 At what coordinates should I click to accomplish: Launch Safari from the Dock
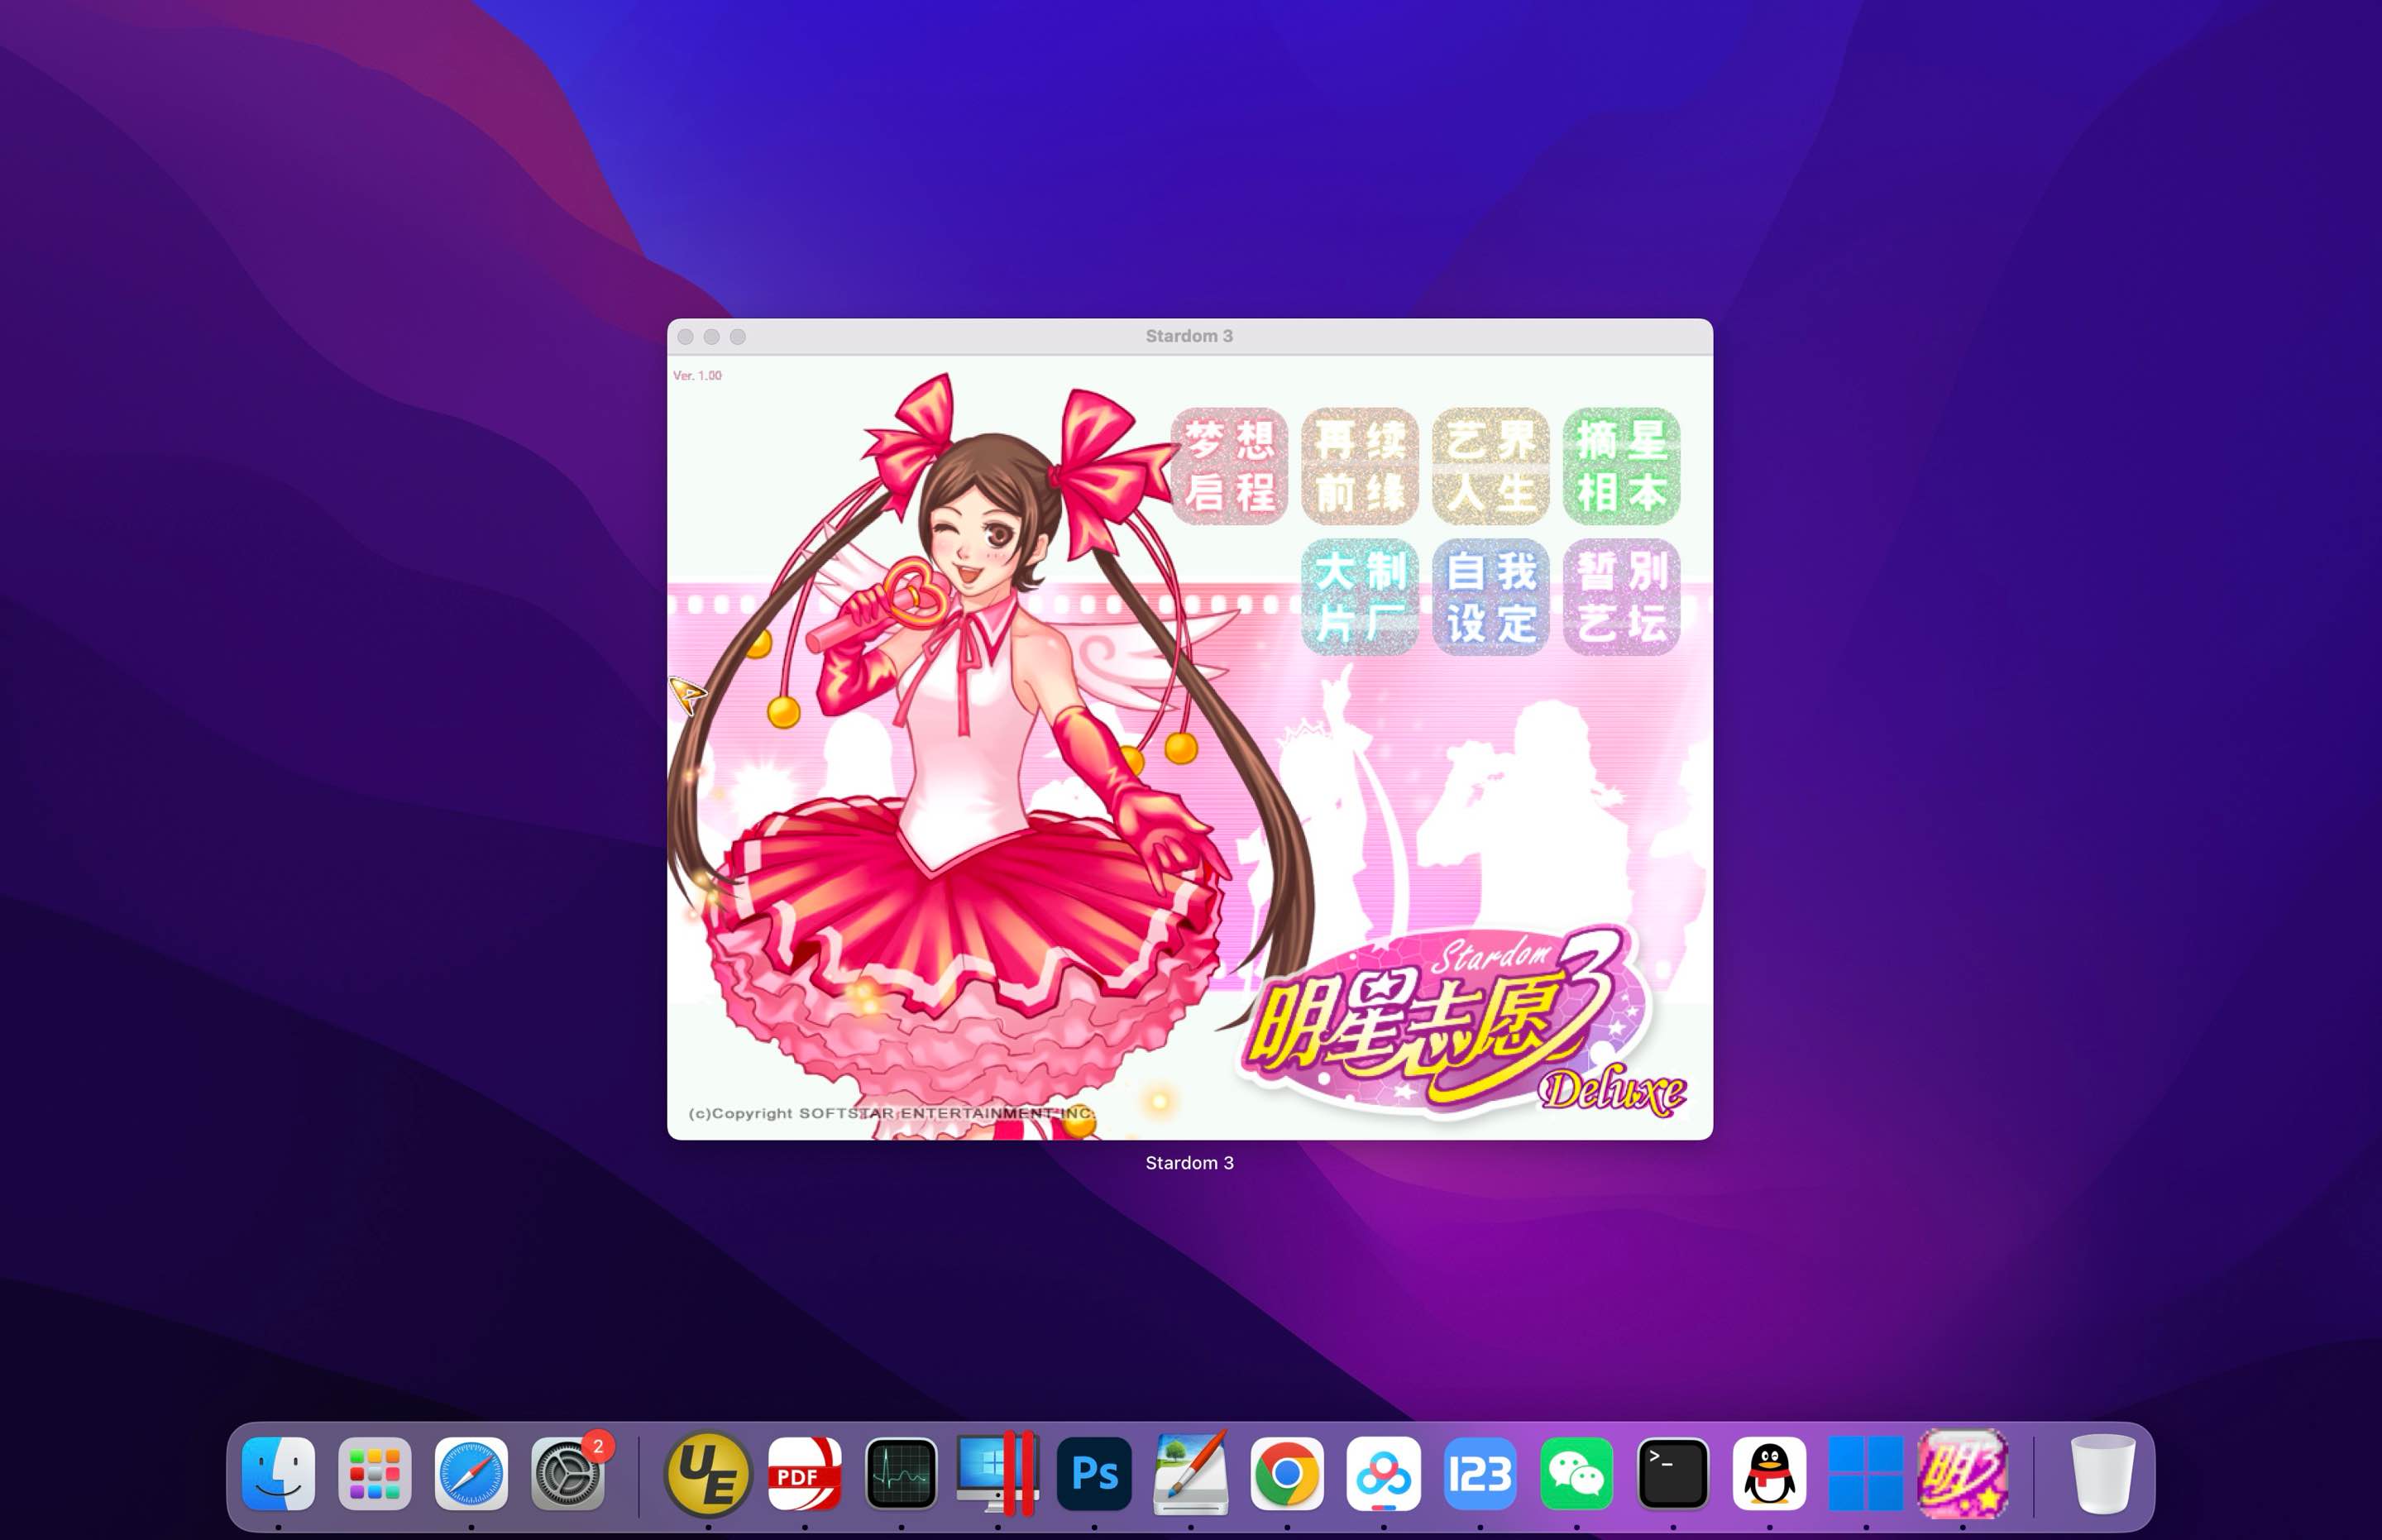(x=471, y=1474)
